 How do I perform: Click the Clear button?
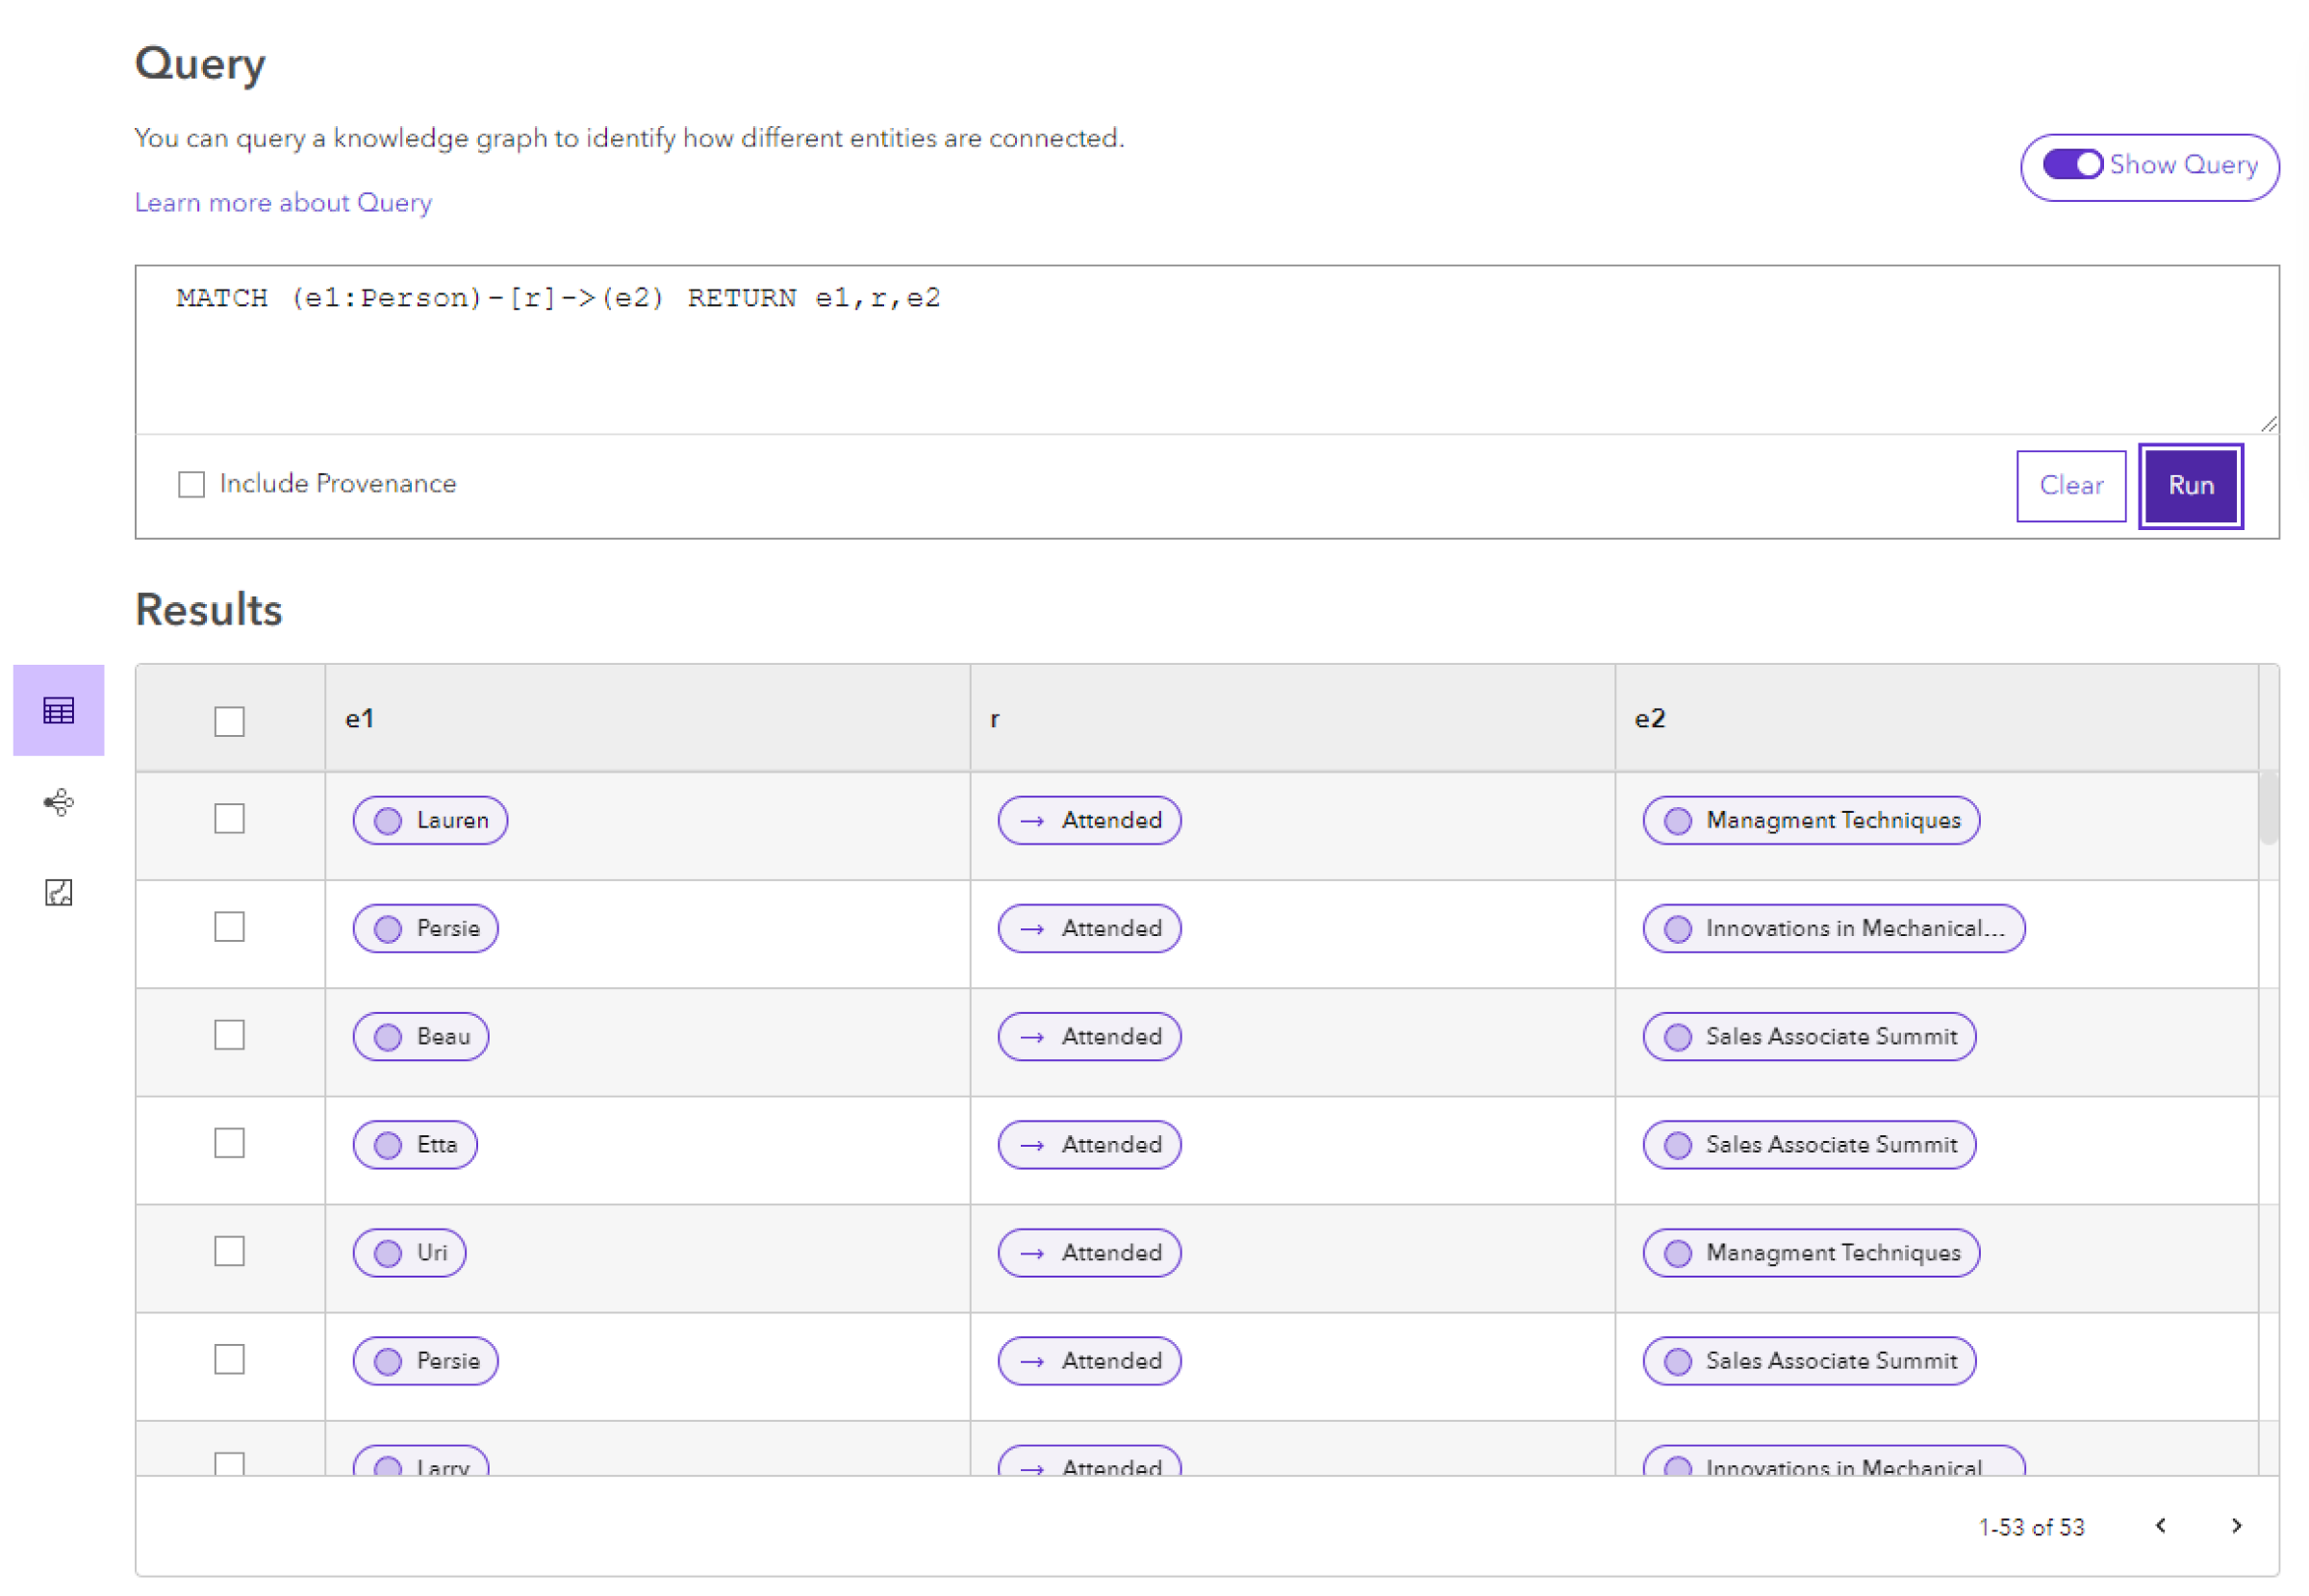click(x=2072, y=486)
